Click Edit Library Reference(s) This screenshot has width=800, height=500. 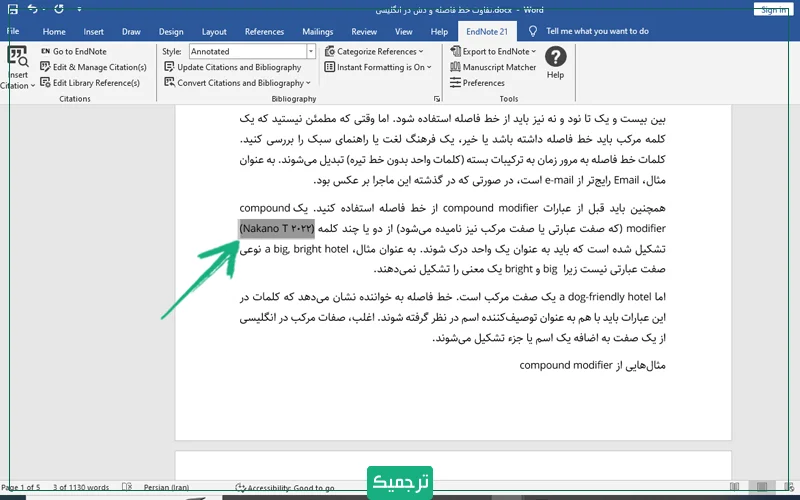click(90, 83)
